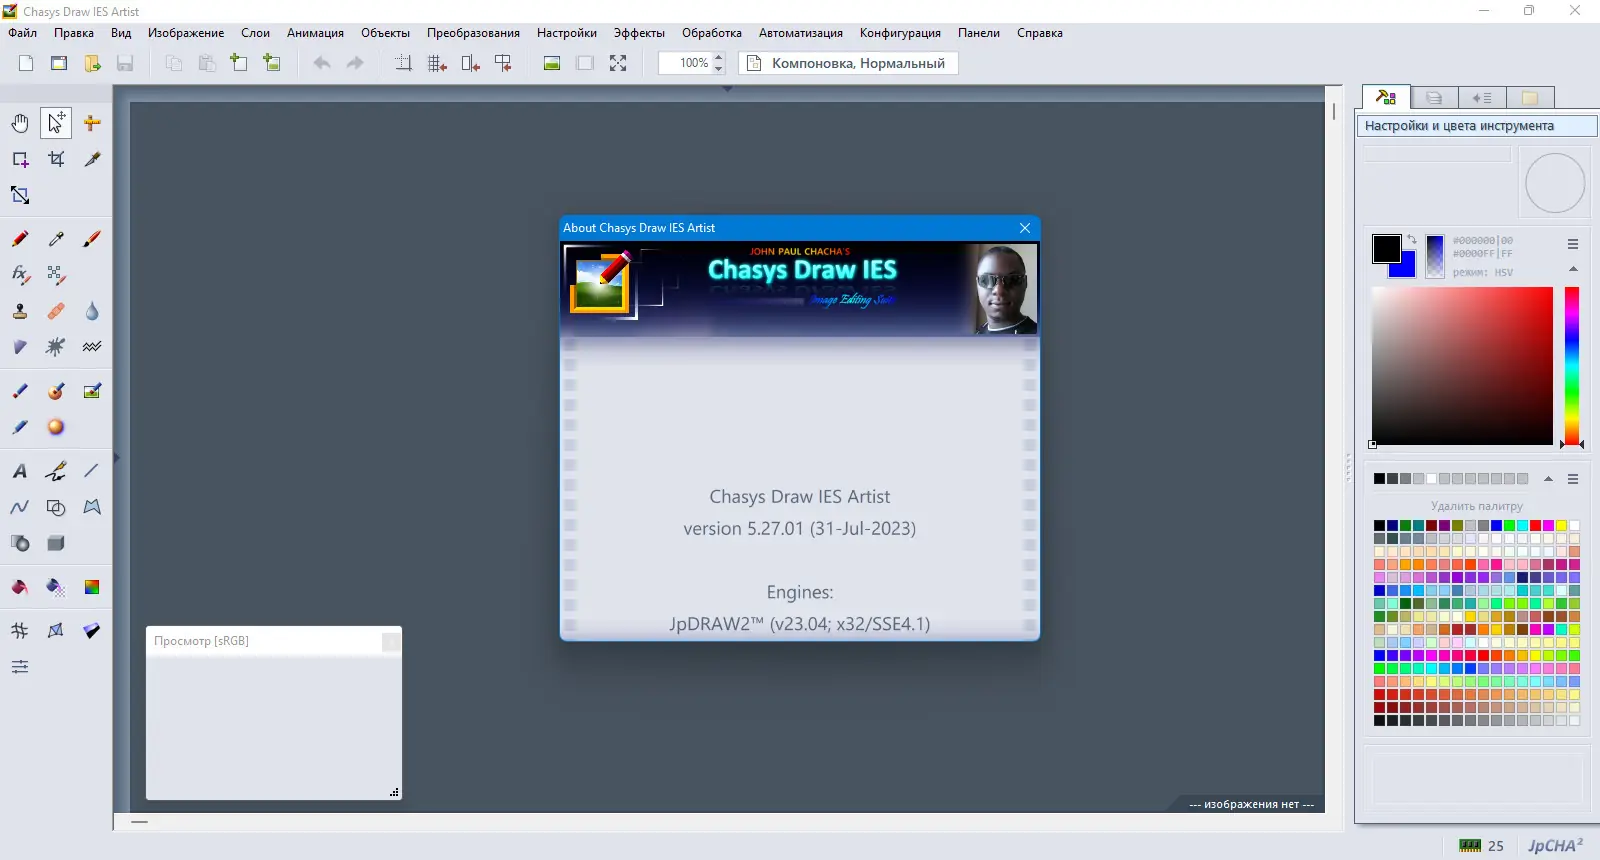Select the rainbow Gradient tool
This screenshot has width=1600, height=860.
click(92, 587)
